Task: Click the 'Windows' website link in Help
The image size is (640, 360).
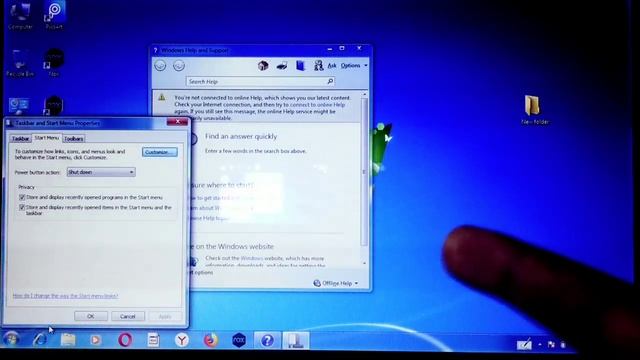Action: click(x=252, y=258)
